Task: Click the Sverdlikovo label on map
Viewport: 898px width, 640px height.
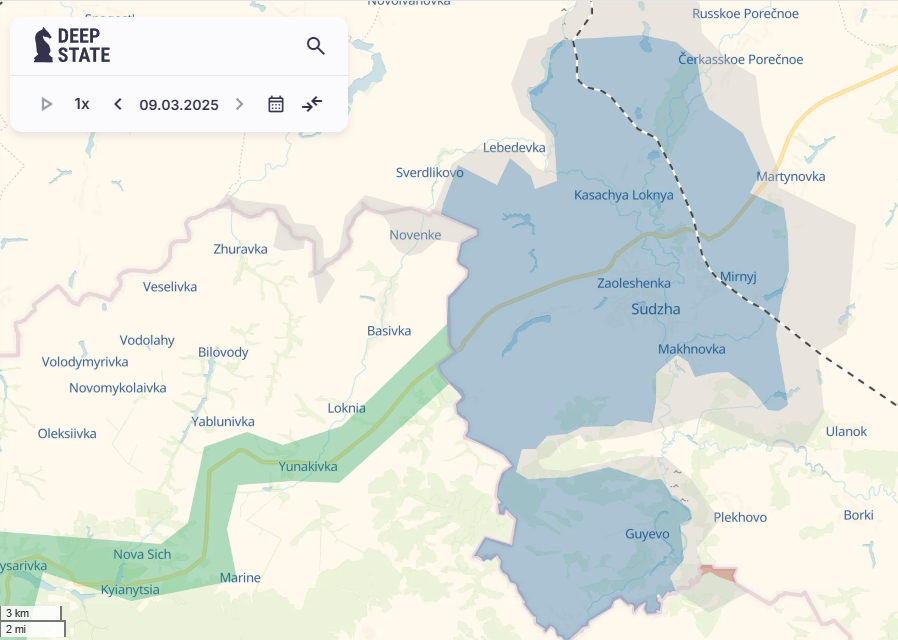Action: tap(430, 173)
